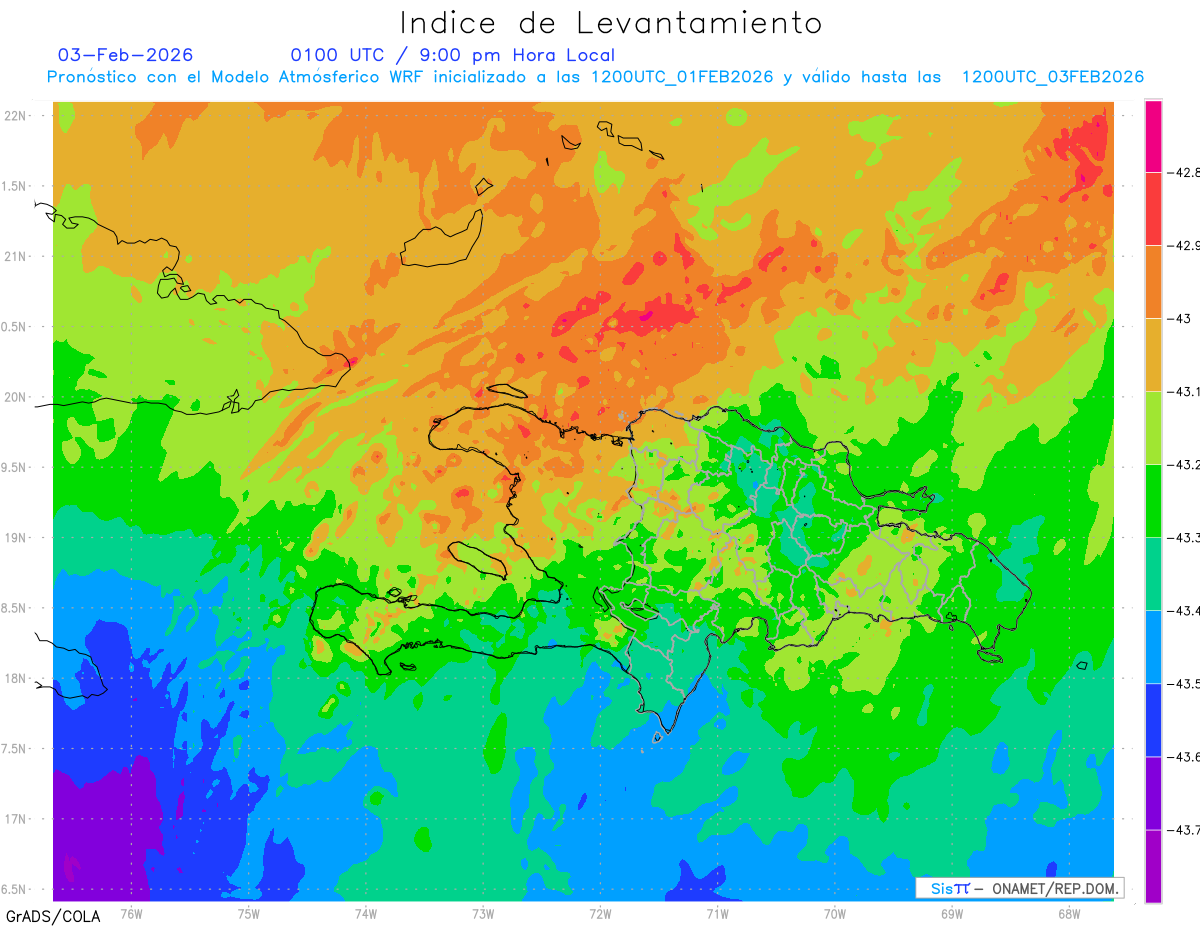Click the longitude label "73W"

tap(483, 912)
